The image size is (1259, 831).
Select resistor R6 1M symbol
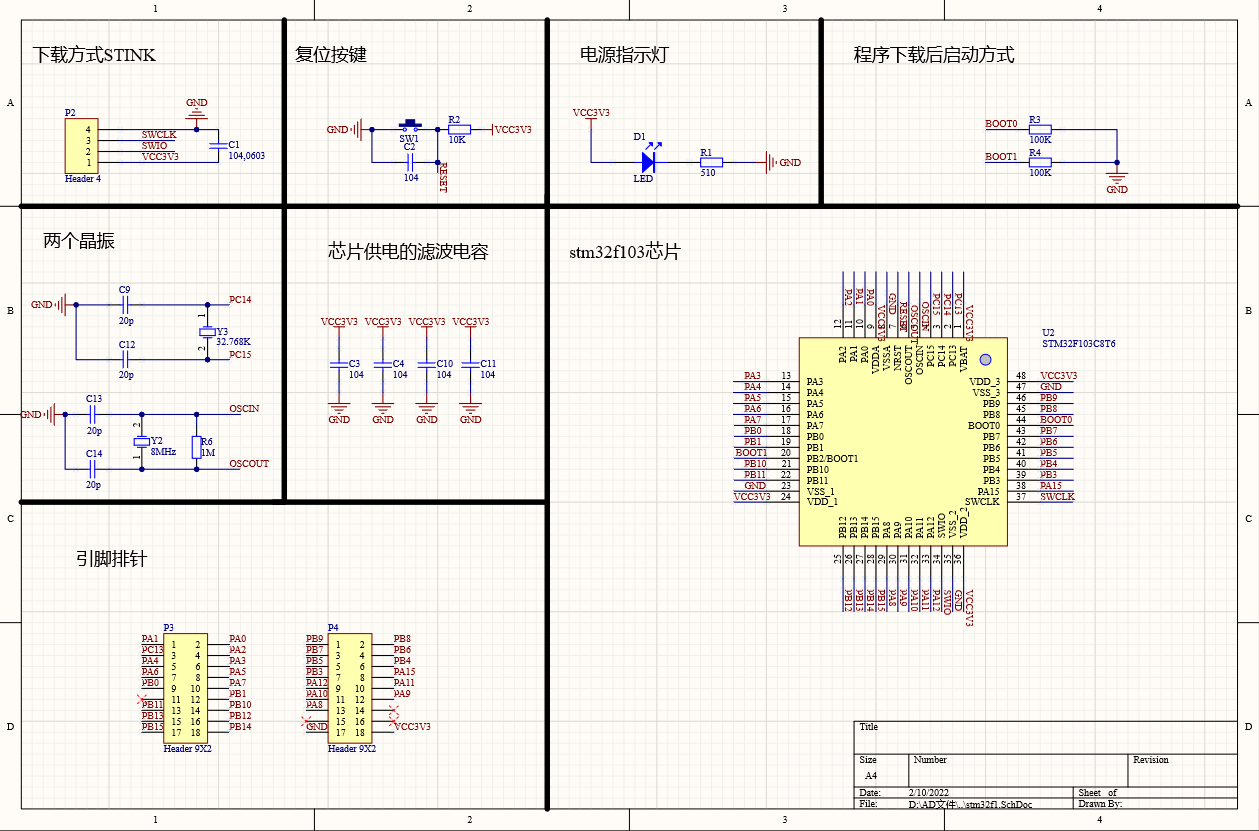196,446
